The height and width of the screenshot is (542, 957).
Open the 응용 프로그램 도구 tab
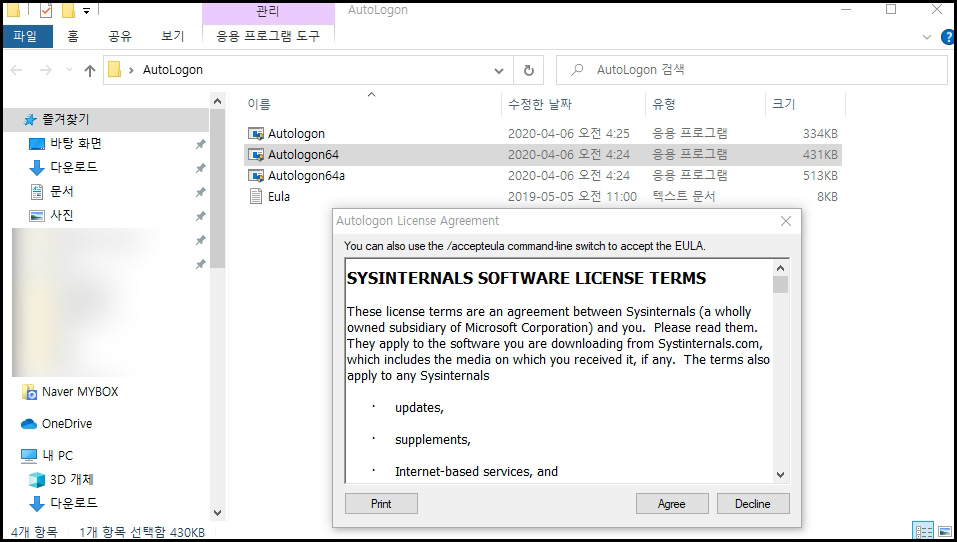click(x=268, y=36)
